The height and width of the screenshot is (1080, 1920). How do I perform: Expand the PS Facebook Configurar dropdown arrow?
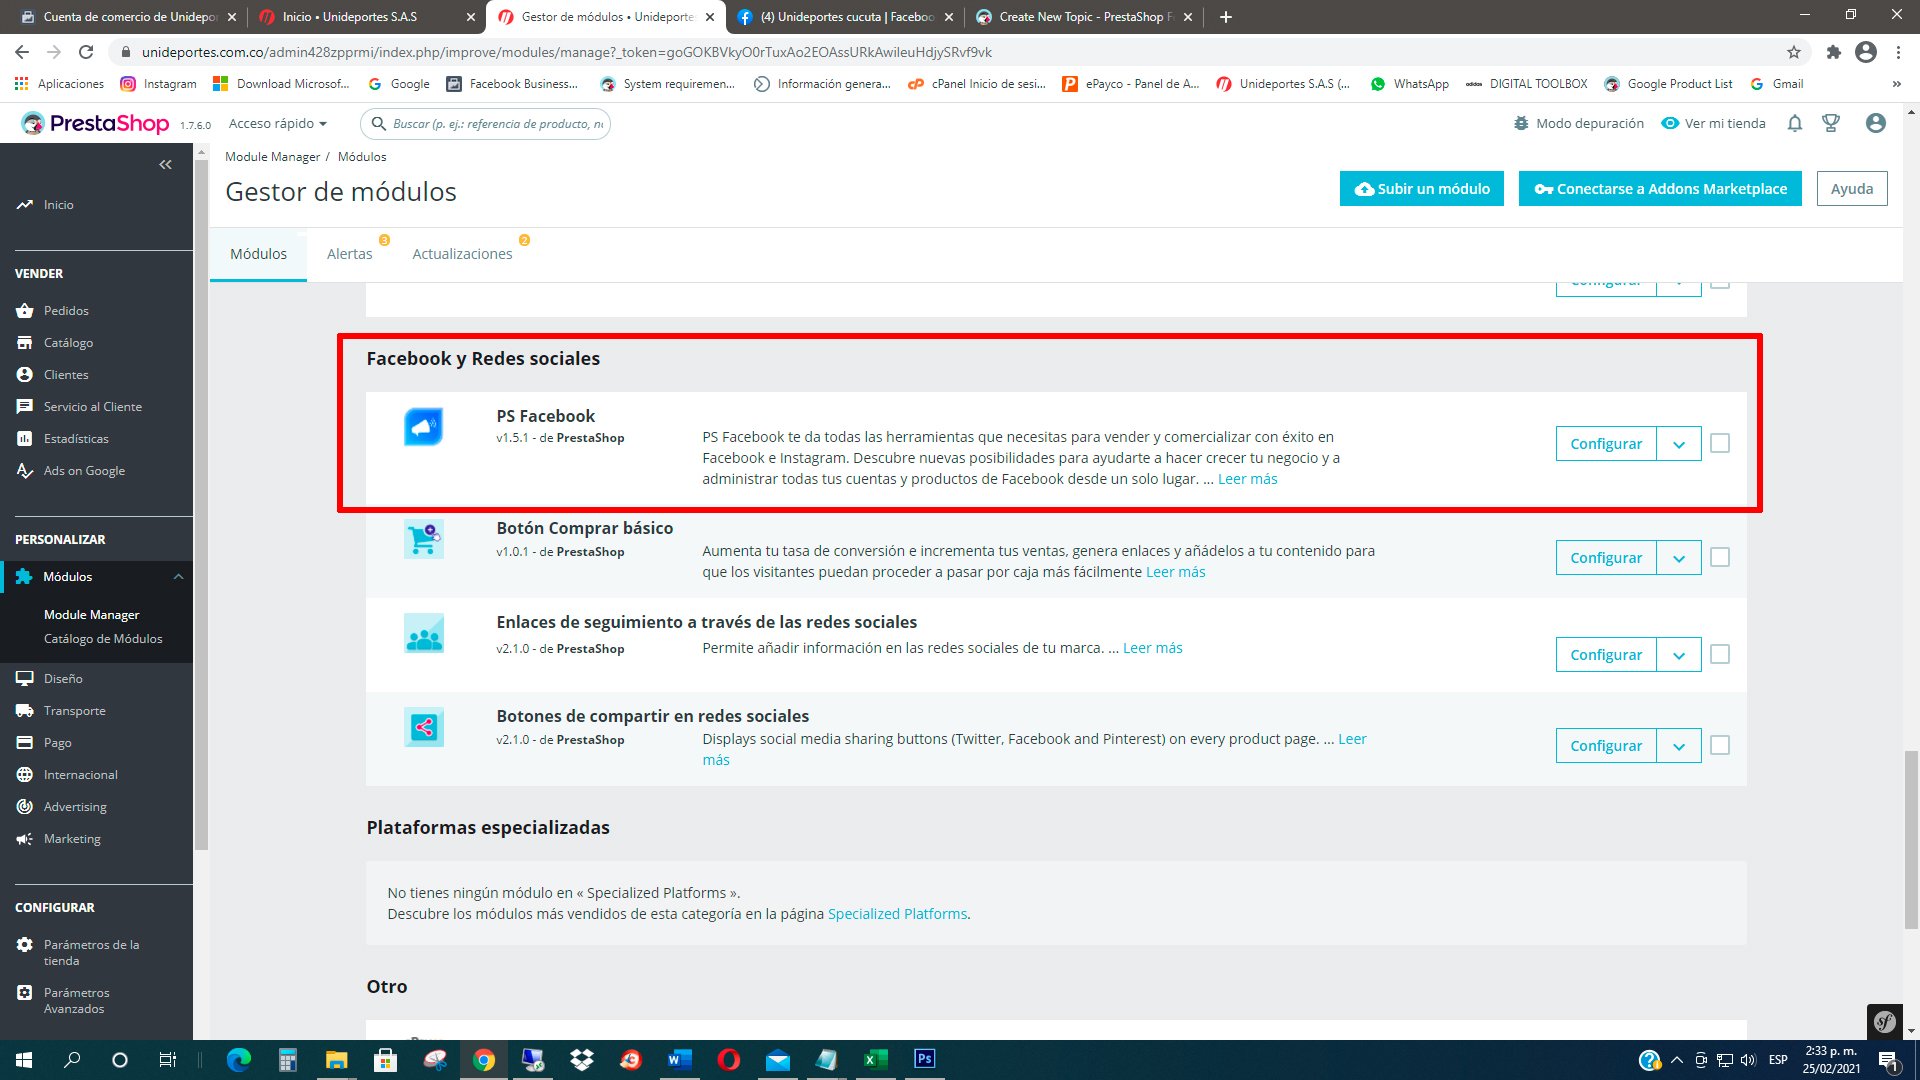(x=1679, y=444)
